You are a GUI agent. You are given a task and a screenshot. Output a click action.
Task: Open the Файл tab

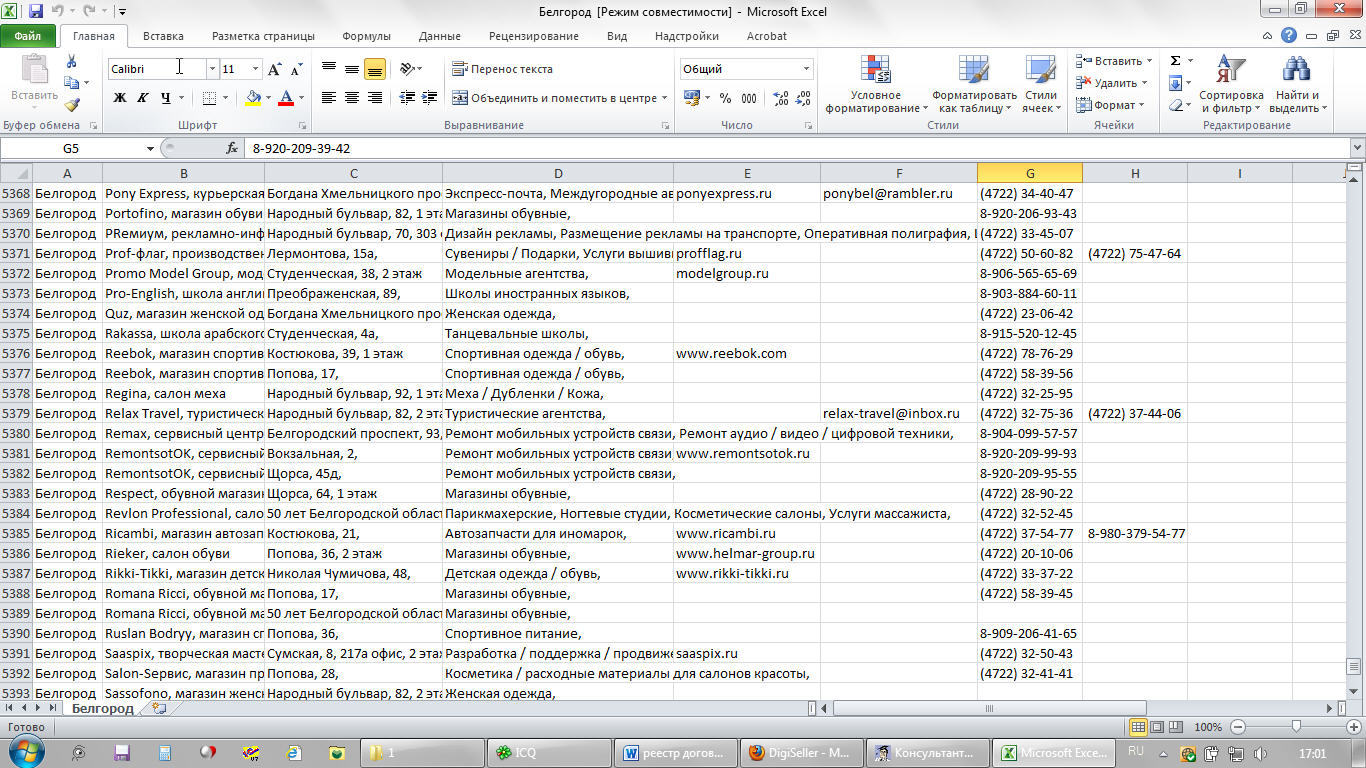(28, 36)
